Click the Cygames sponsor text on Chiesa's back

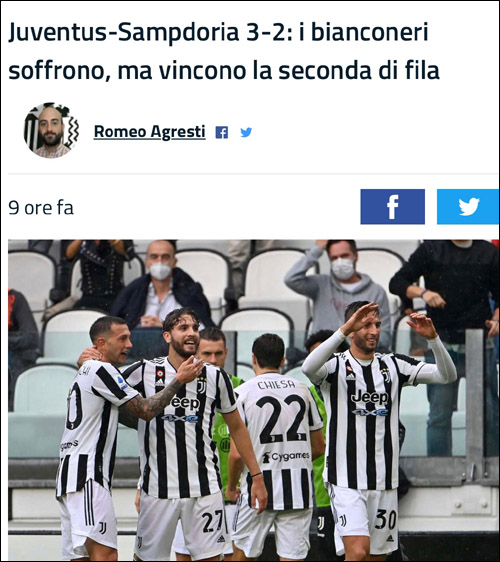click(286, 457)
